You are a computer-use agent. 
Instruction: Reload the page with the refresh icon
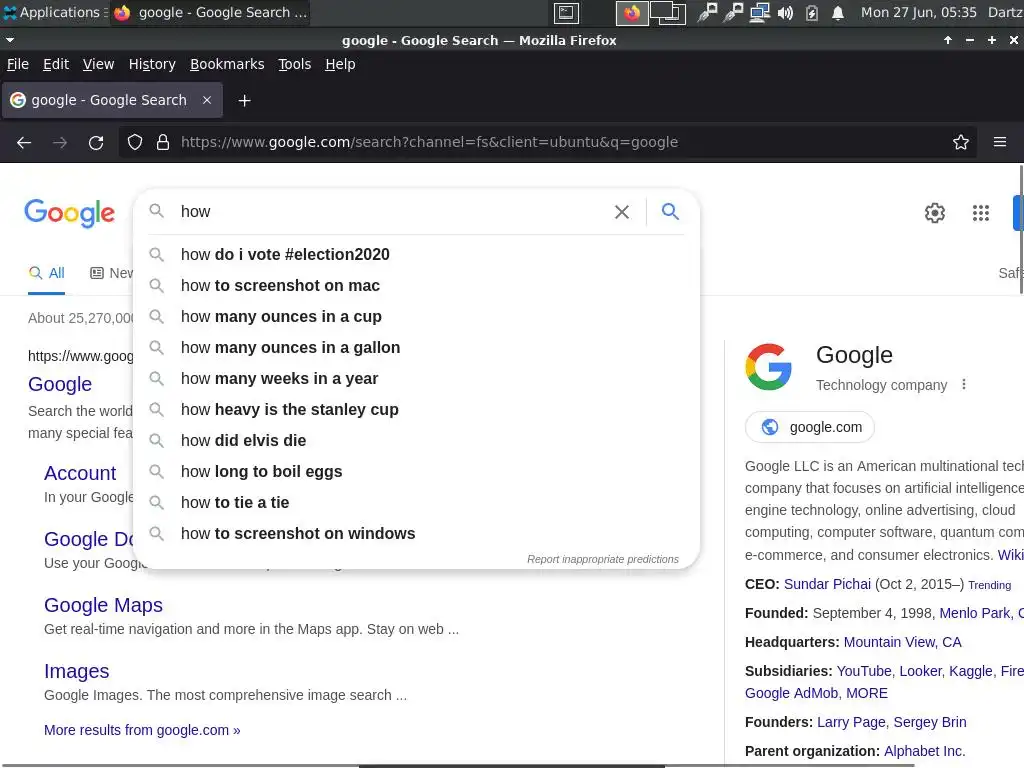coord(96,142)
